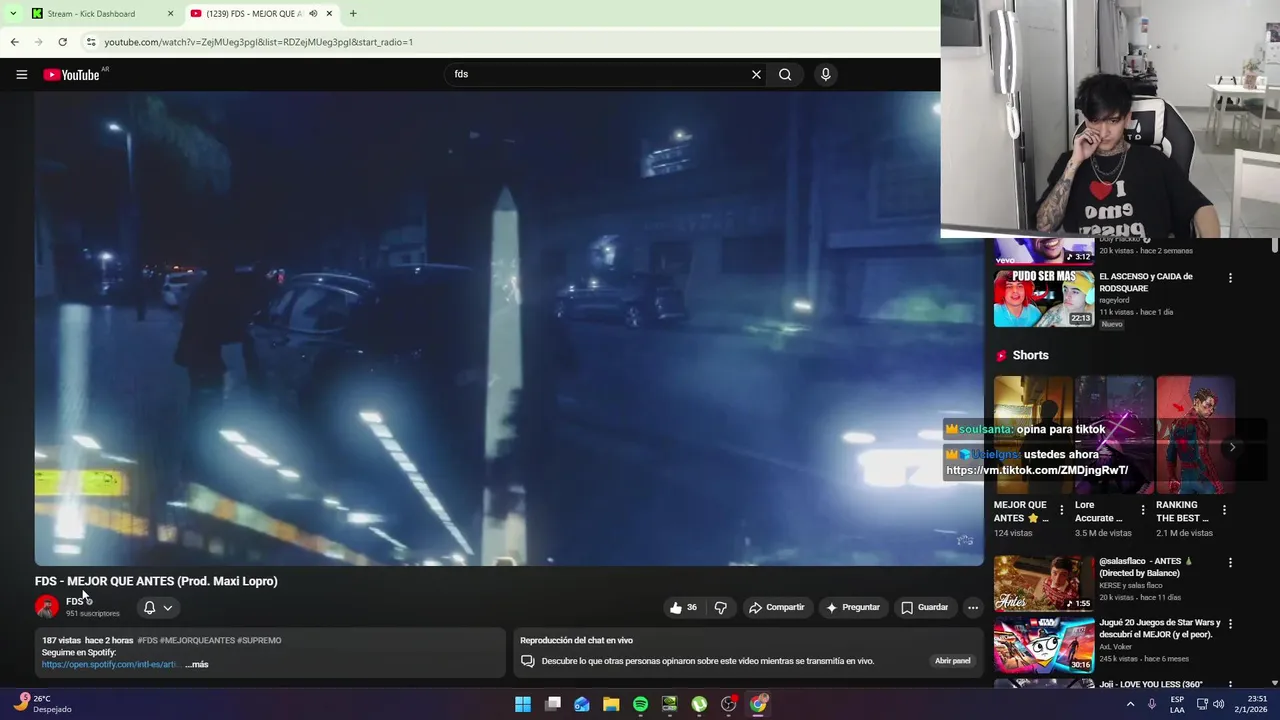Open options for salasflaco ANTES video

pos(1230,563)
